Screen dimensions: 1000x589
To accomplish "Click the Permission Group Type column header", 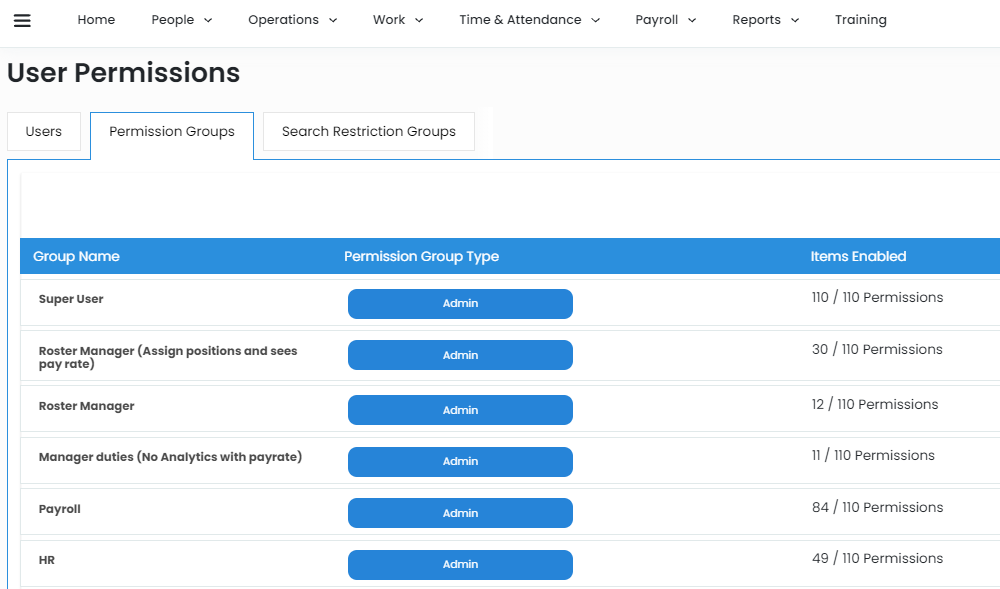I will point(421,257).
